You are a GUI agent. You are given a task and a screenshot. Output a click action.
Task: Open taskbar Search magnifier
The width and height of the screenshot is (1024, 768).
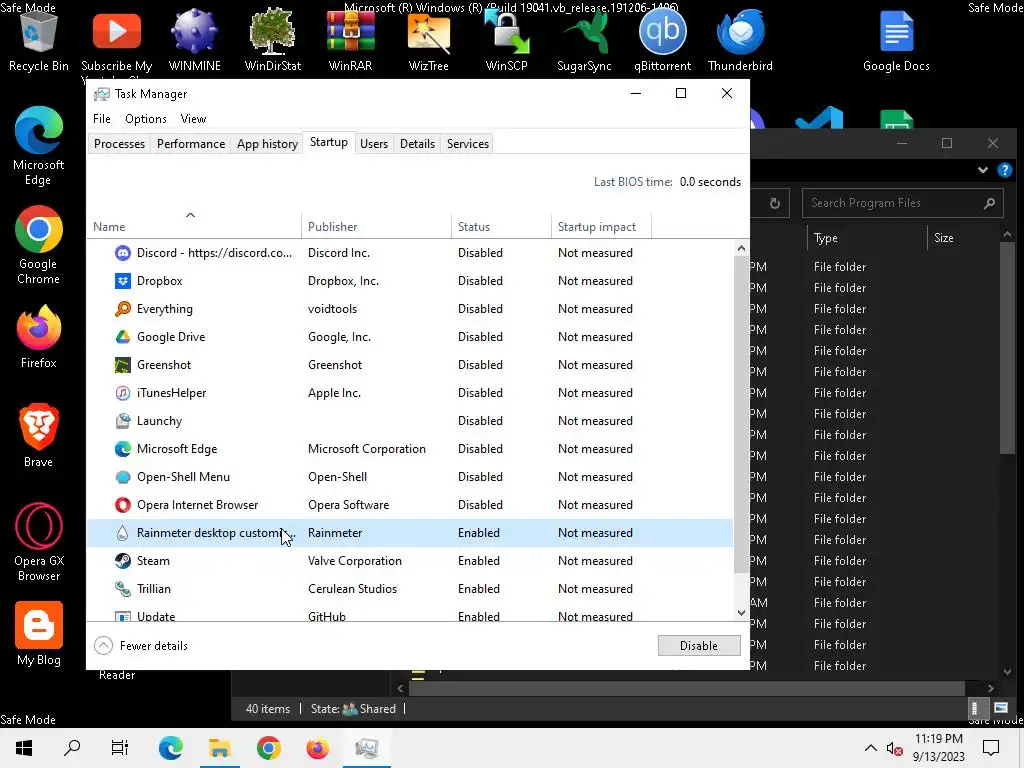click(x=72, y=748)
